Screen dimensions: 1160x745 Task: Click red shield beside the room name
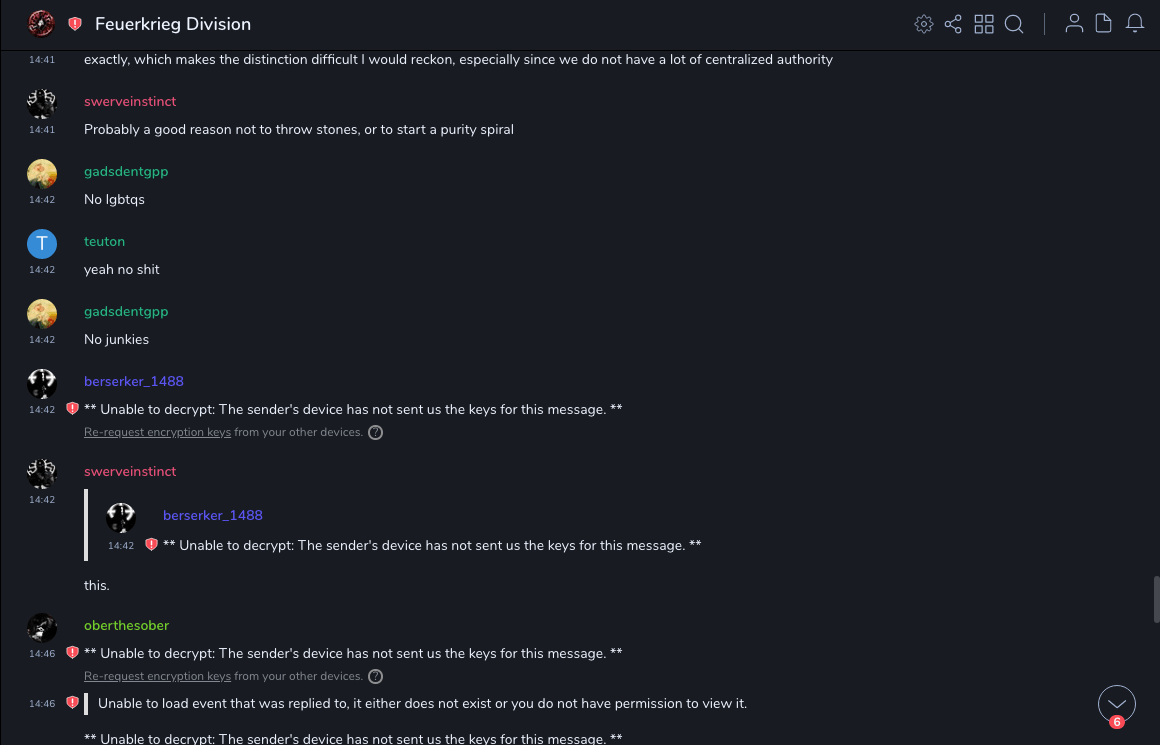75,24
